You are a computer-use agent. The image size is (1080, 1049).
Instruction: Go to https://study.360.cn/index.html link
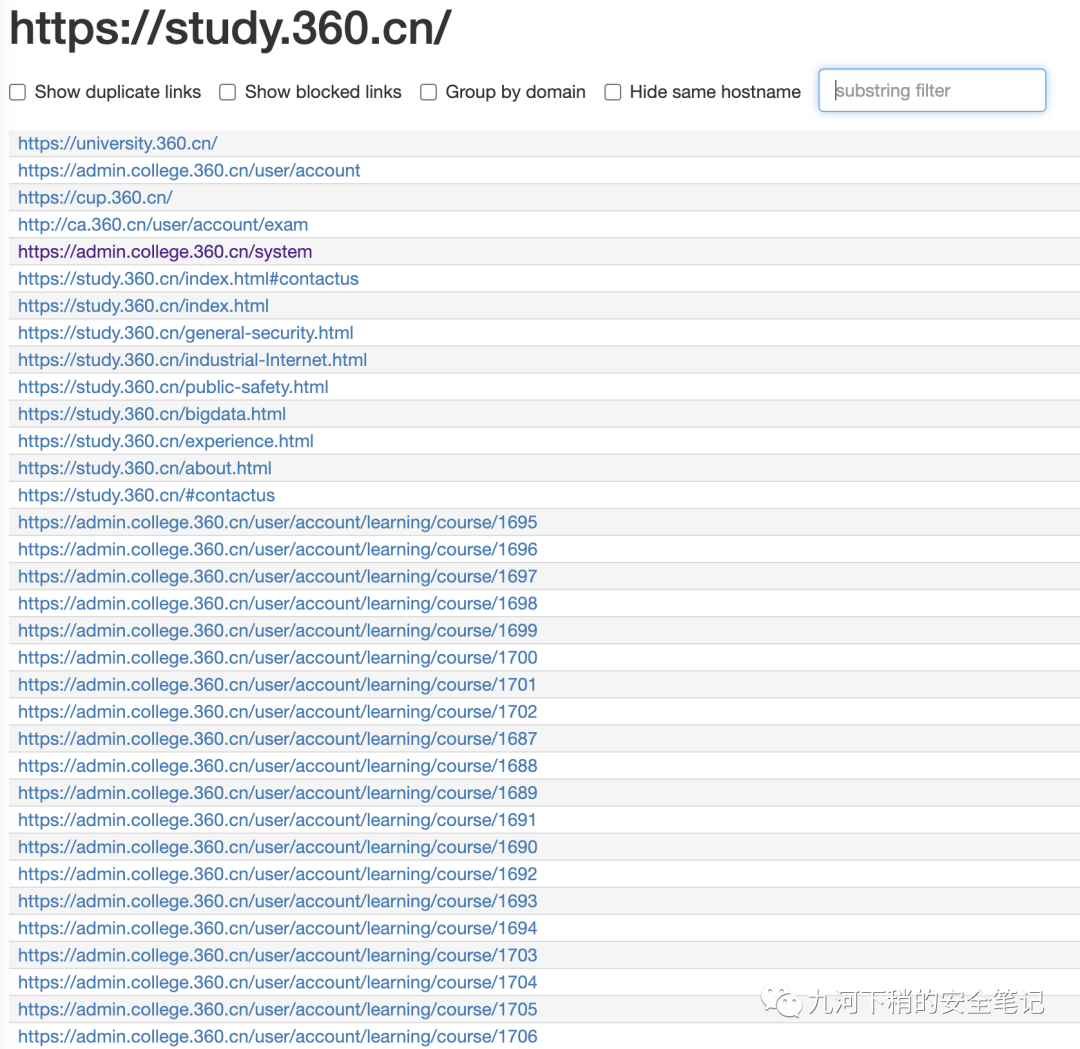click(143, 306)
